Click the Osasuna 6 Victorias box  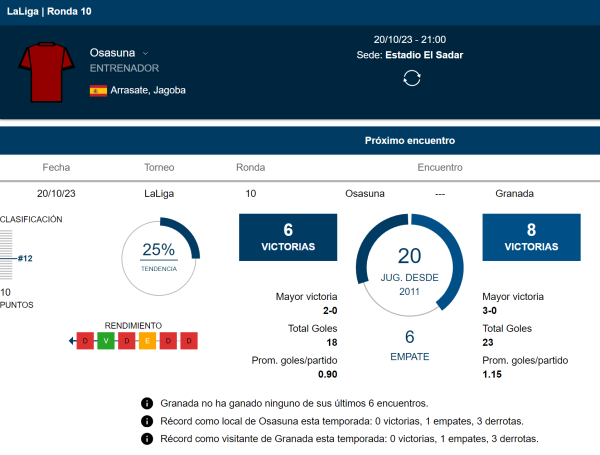pyautogui.click(x=288, y=236)
